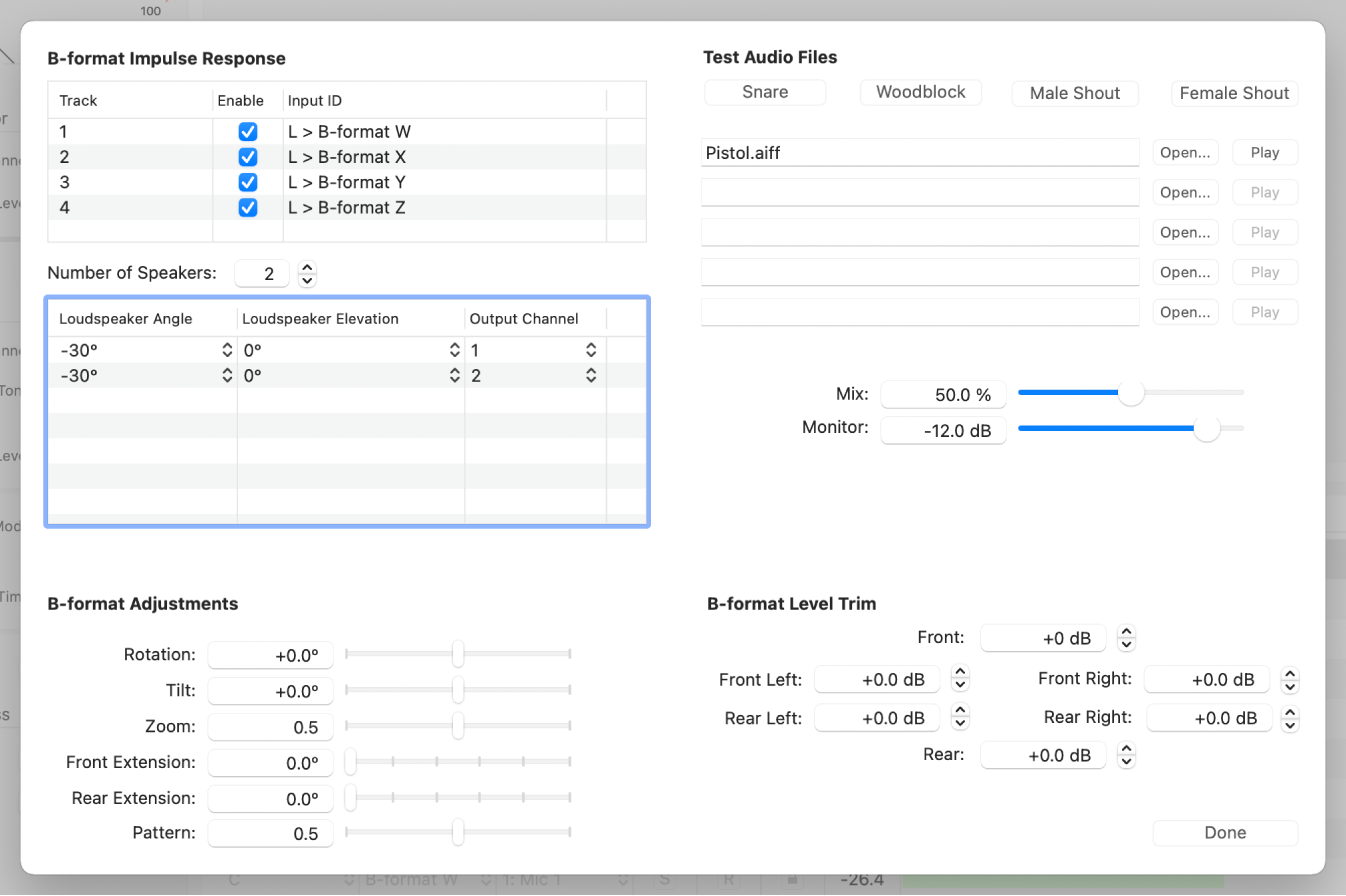Play the Pistol.aiff file
The width and height of the screenshot is (1346, 896).
[x=1265, y=153]
